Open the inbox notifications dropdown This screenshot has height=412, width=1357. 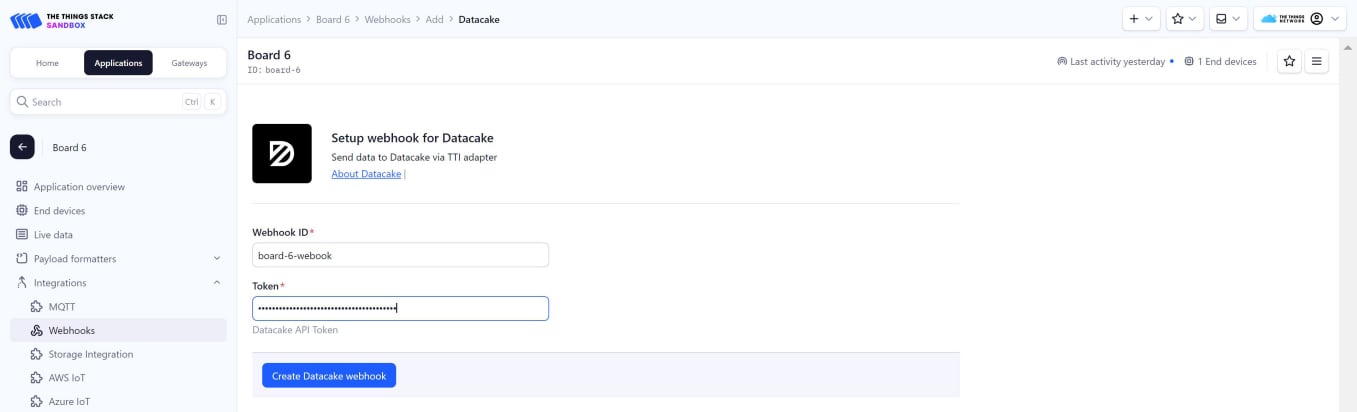1228,19
